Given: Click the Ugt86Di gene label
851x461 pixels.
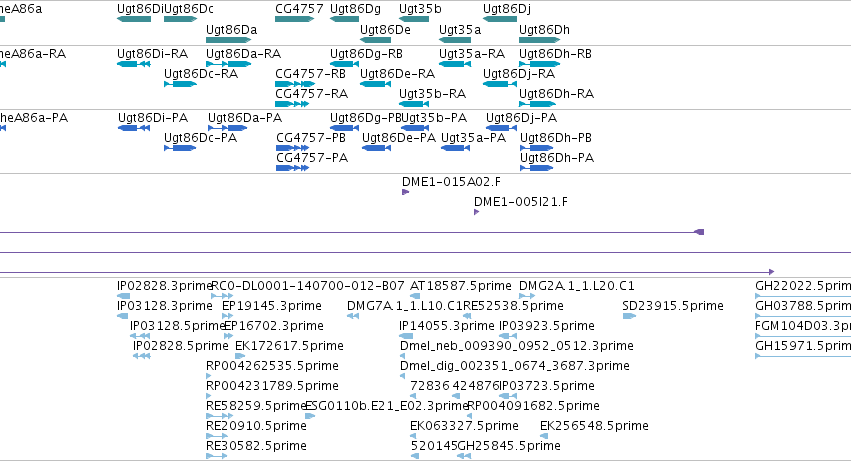Looking at the screenshot, I should (140, 9).
